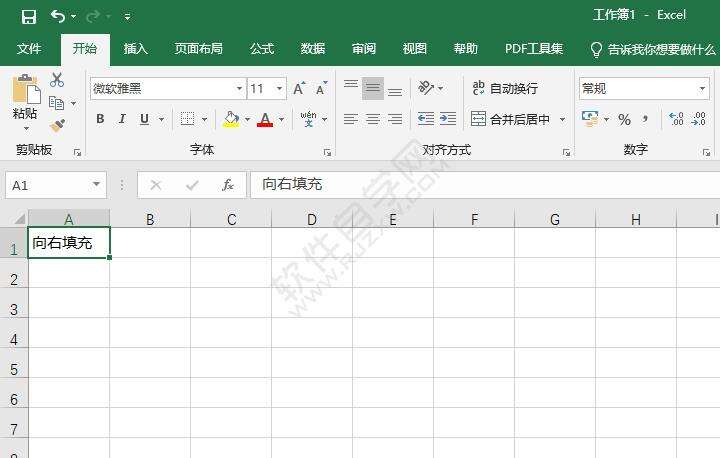Screen dimensions: 720x458
Task: Click the 粘贴 paste icon
Action: click(26, 89)
